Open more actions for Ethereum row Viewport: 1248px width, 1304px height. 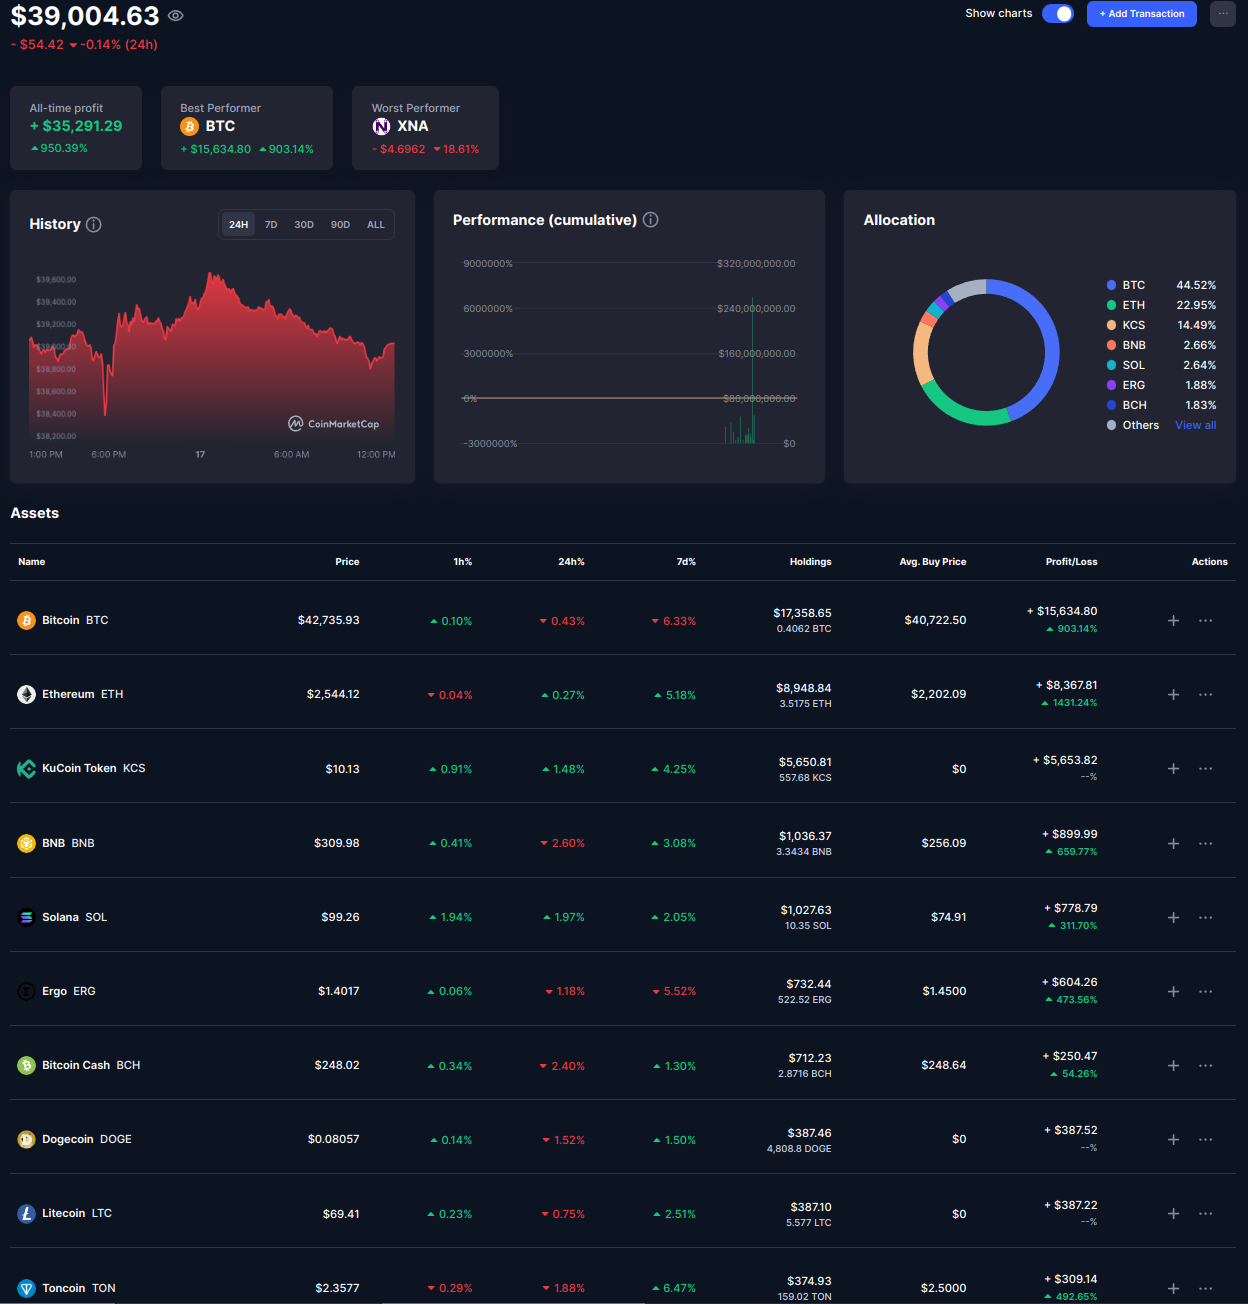click(x=1206, y=695)
